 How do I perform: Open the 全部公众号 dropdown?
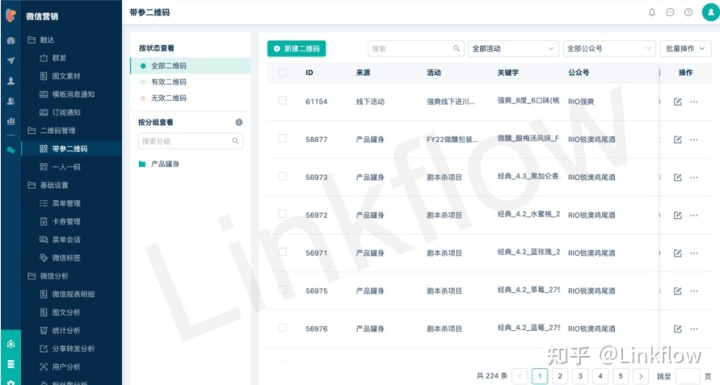[608, 49]
